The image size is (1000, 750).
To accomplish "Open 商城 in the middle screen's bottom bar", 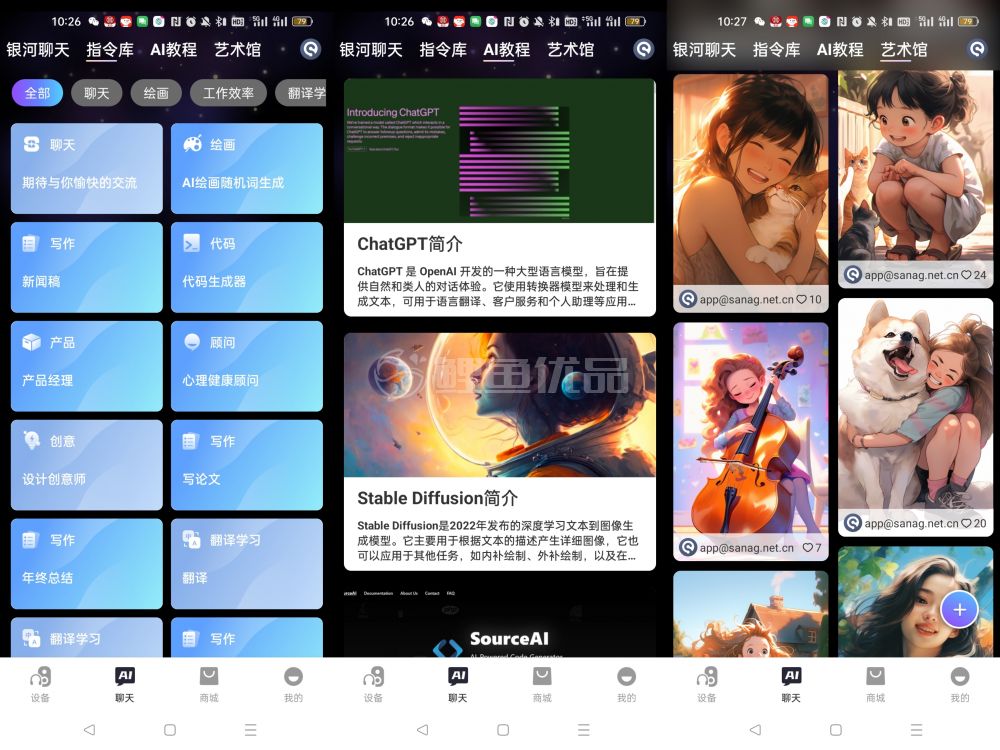I will [542, 684].
